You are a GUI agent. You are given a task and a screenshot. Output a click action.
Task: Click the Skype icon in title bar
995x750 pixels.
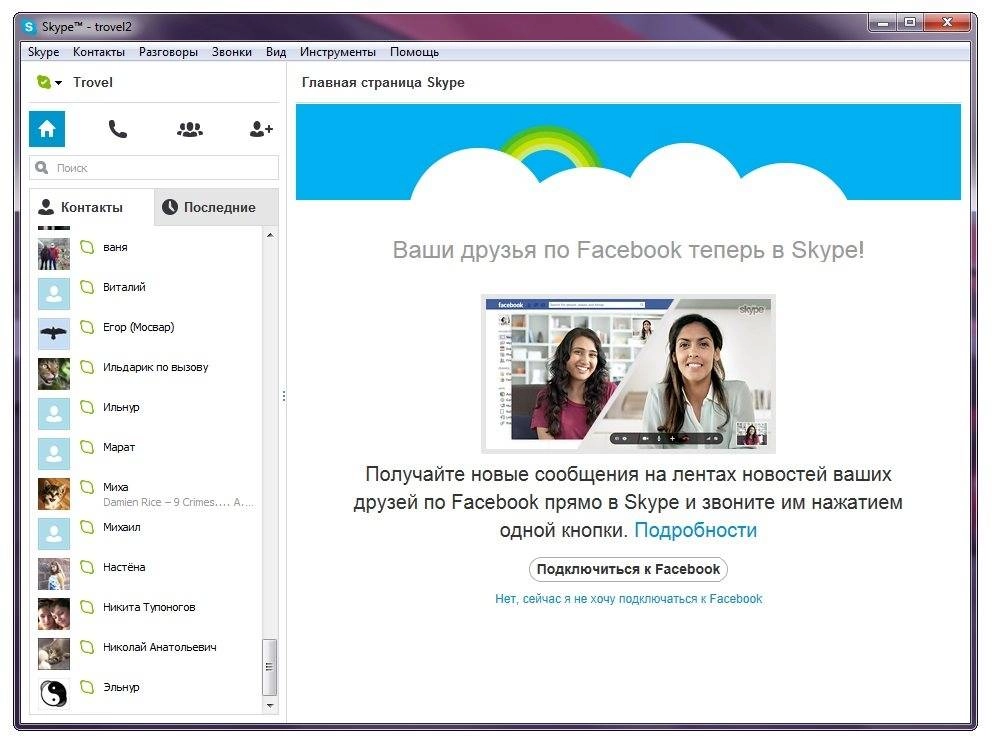(29, 27)
